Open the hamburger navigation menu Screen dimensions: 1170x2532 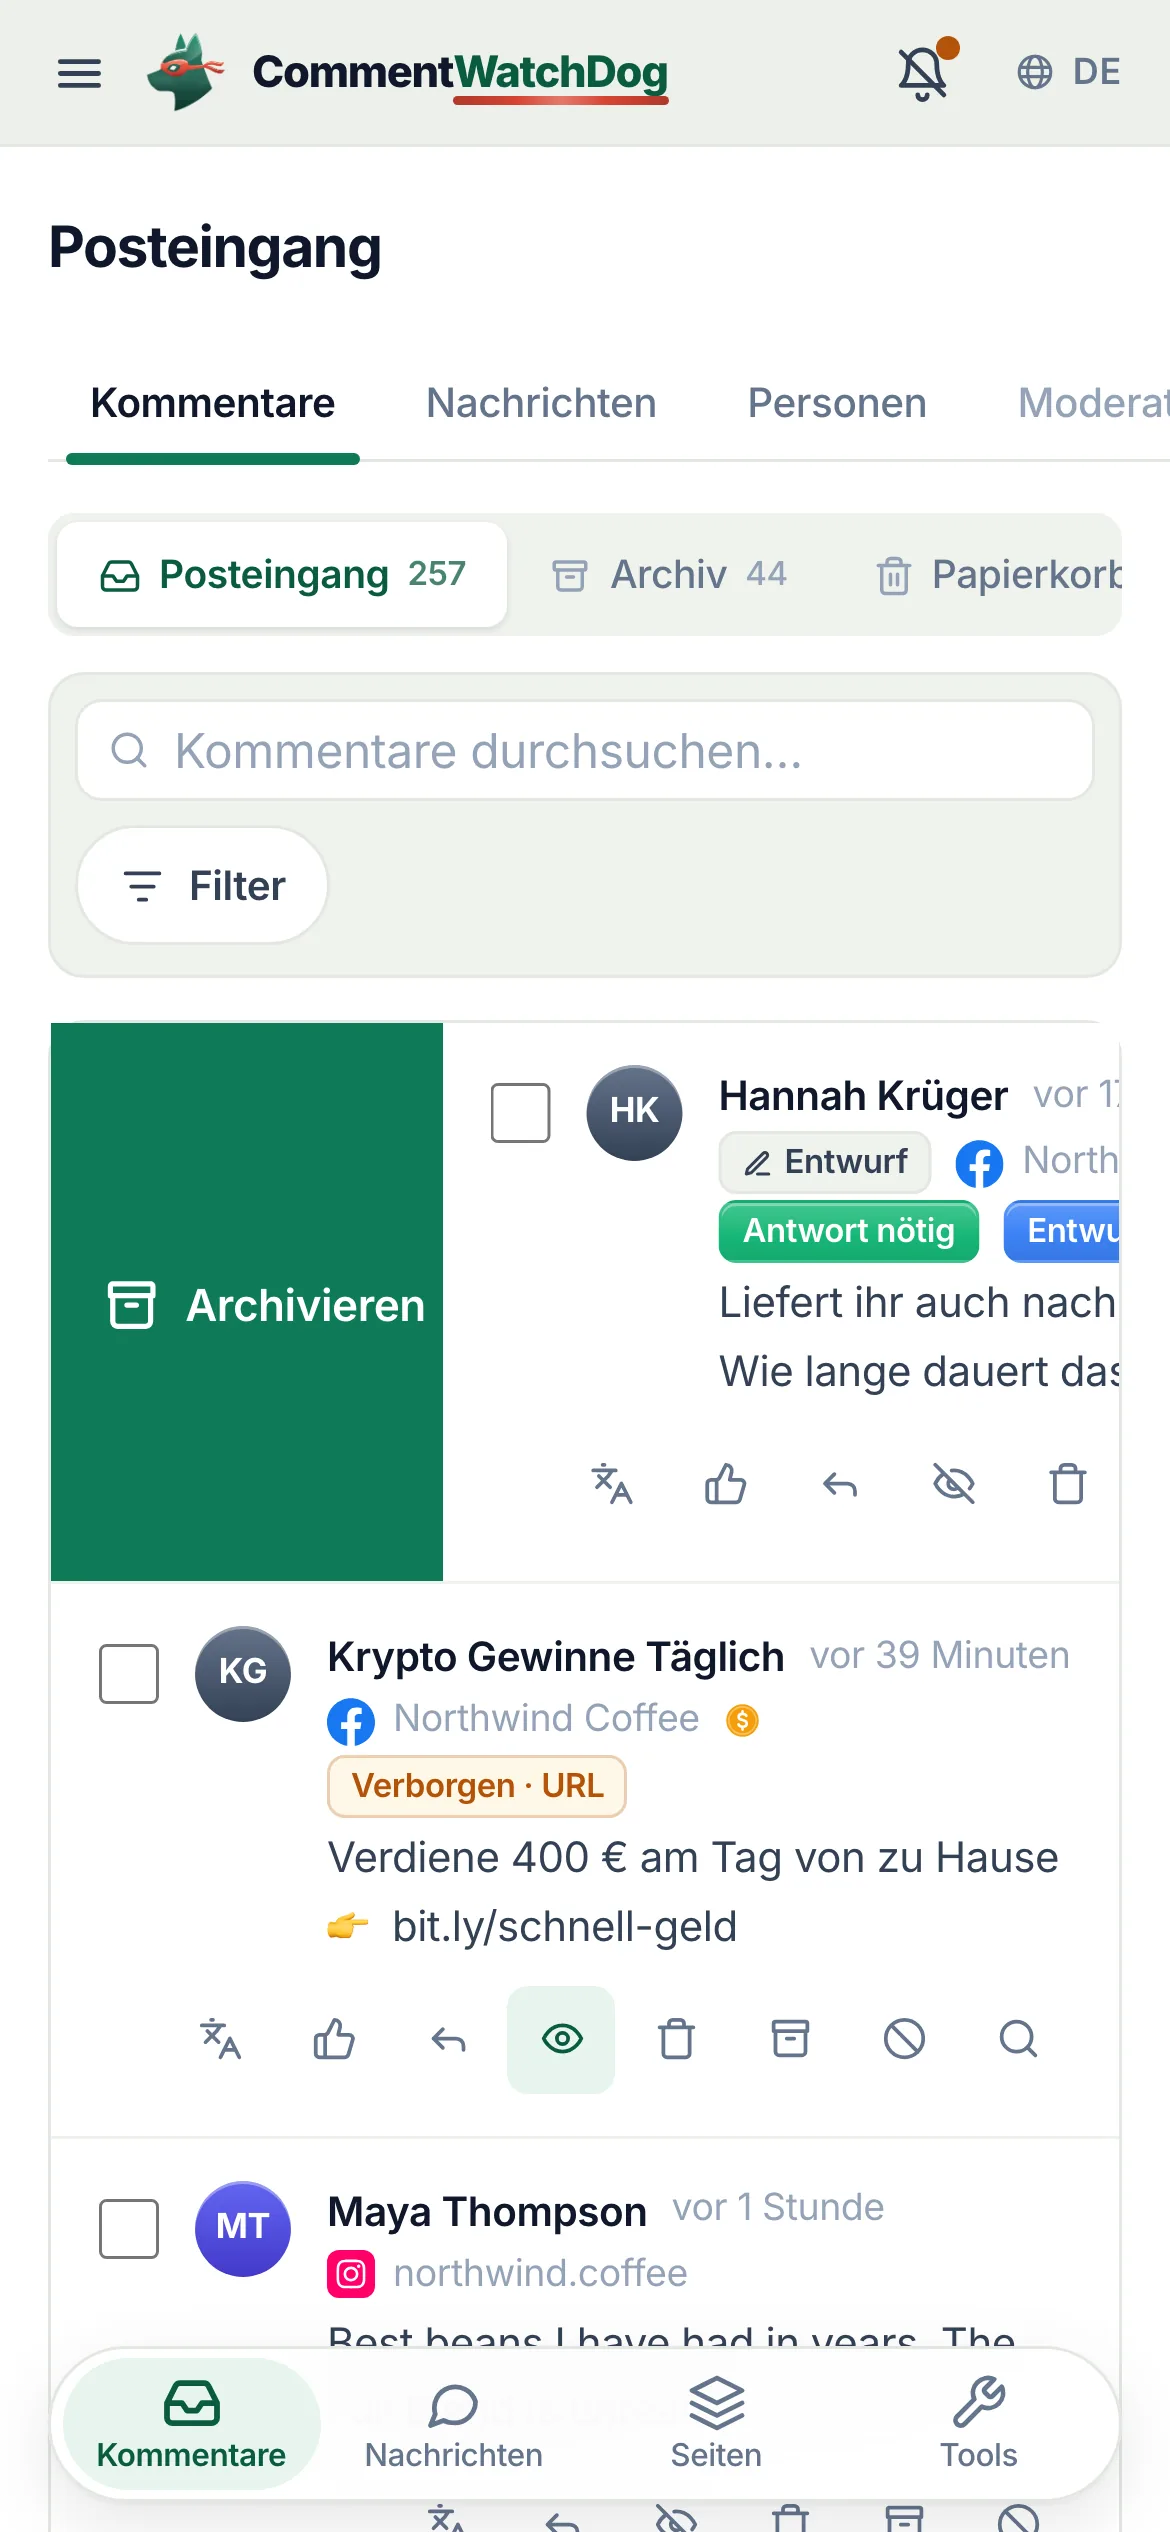click(x=79, y=73)
